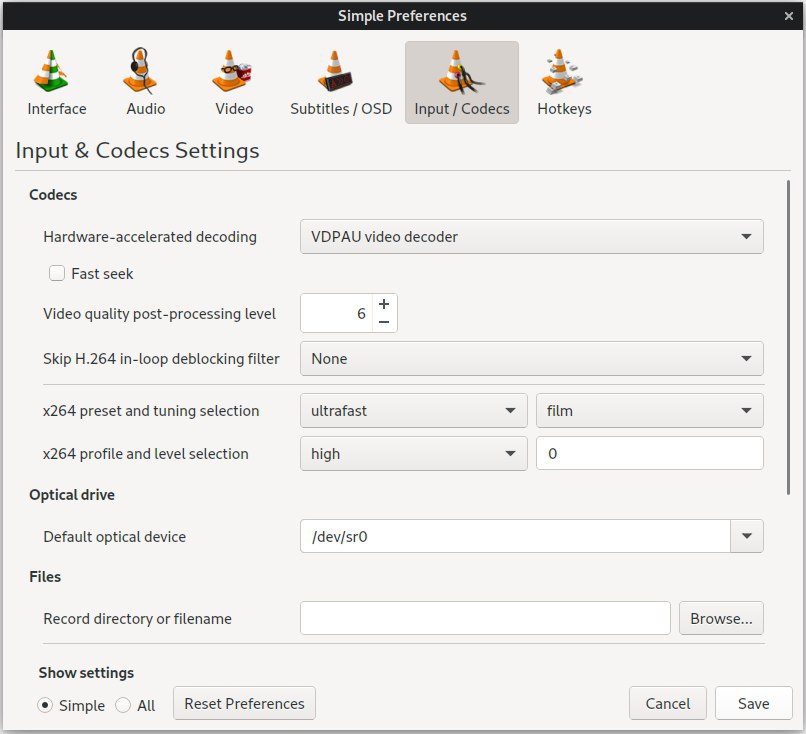The width and height of the screenshot is (806, 734).
Task: Switch to the Interface tab label
Action: point(57,109)
